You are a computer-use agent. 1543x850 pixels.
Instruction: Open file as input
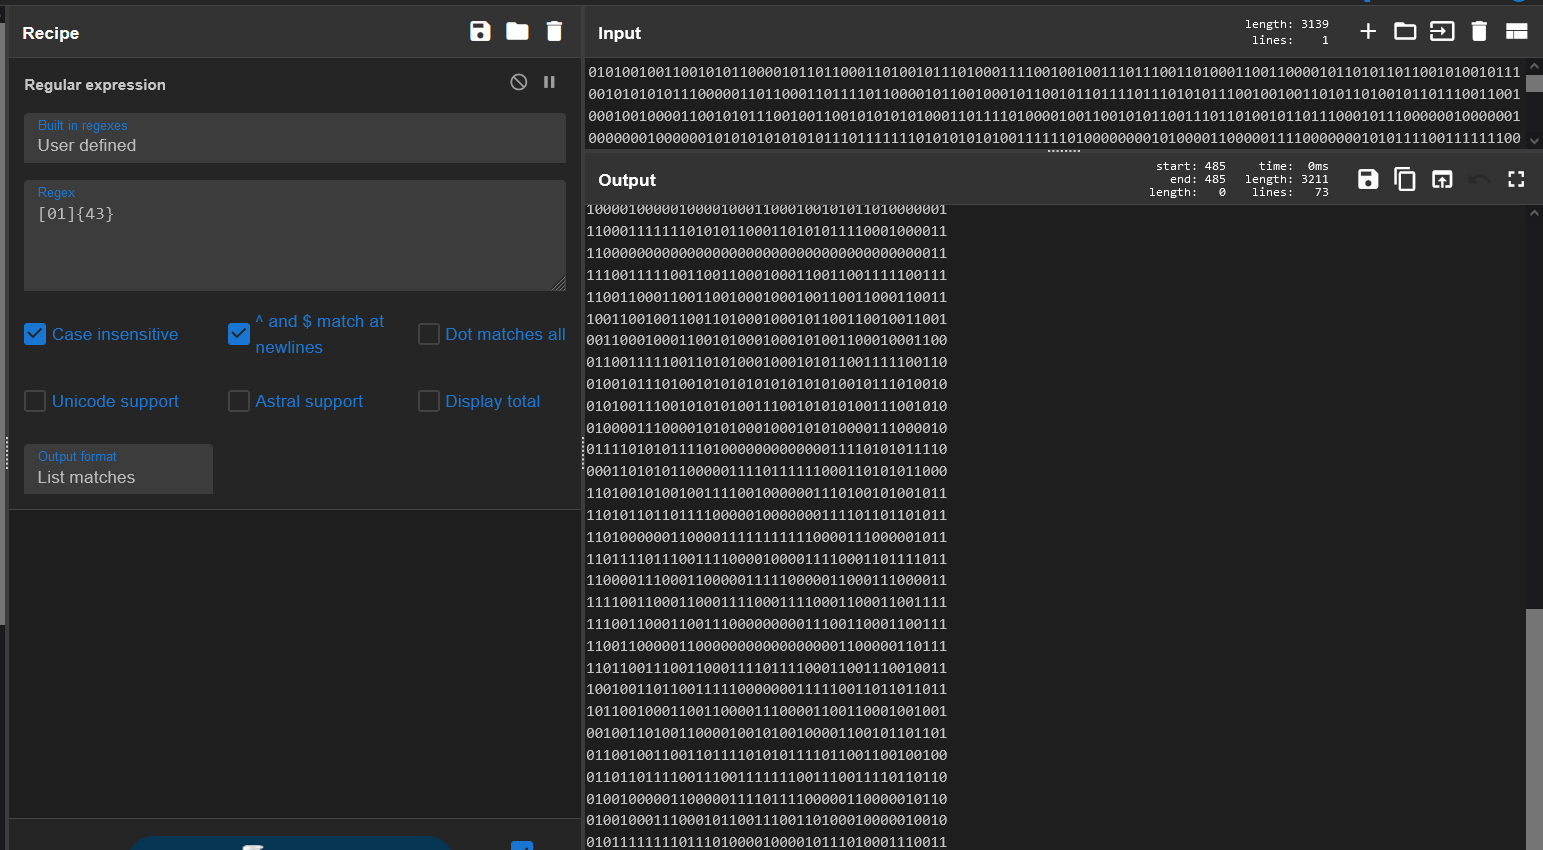click(x=1442, y=31)
